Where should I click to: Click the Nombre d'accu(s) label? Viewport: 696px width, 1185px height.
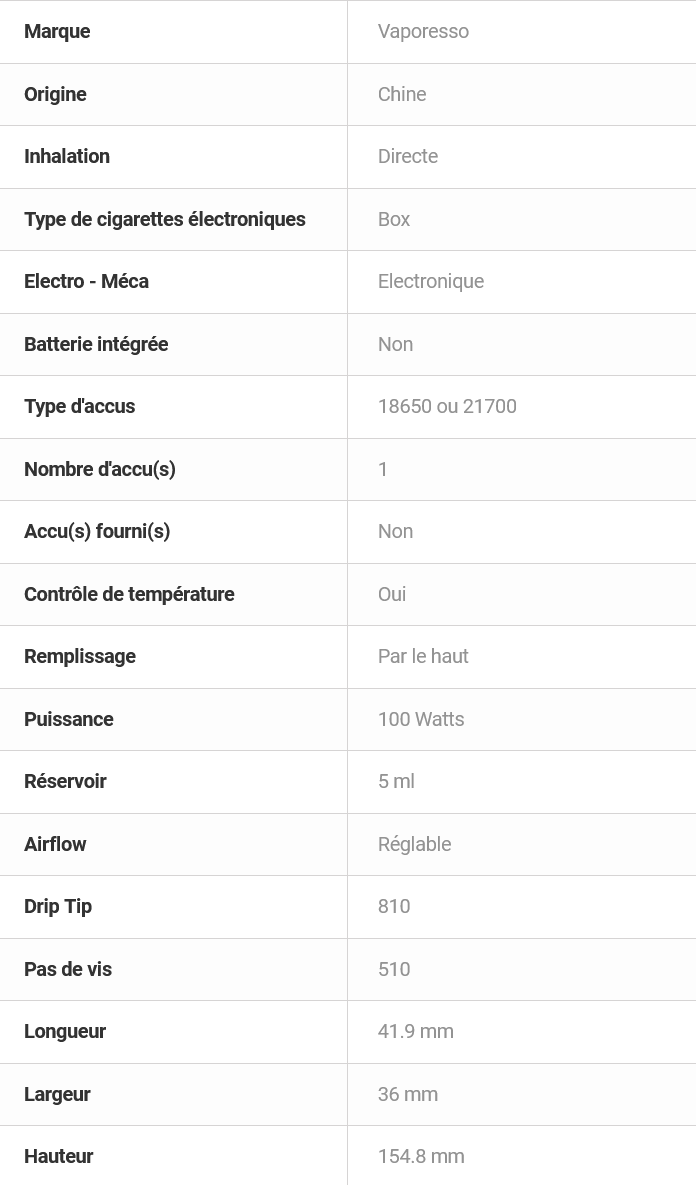pyautogui.click(x=100, y=469)
